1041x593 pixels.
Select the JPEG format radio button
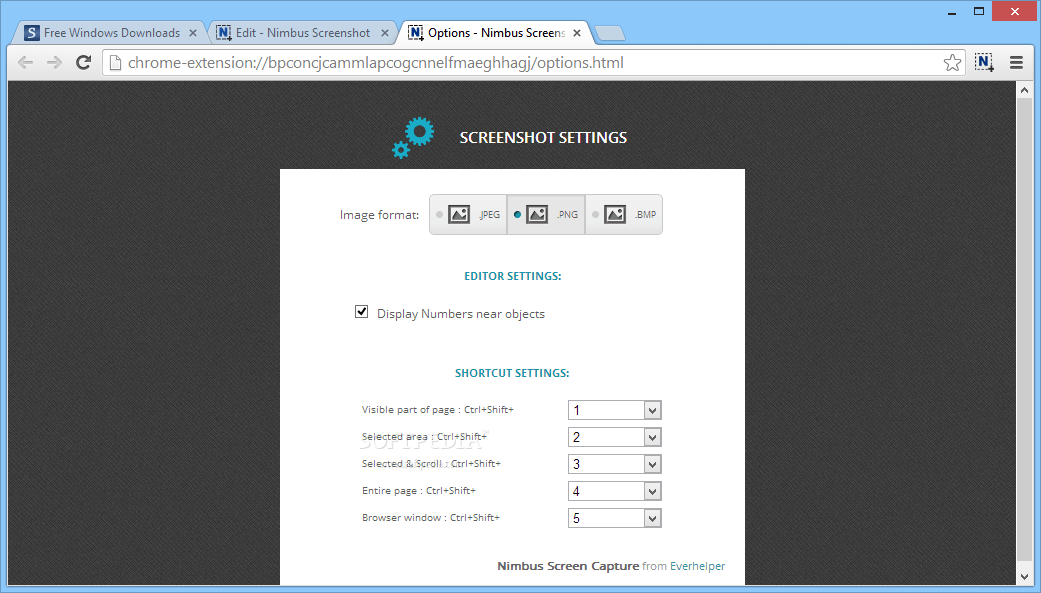click(440, 214)
